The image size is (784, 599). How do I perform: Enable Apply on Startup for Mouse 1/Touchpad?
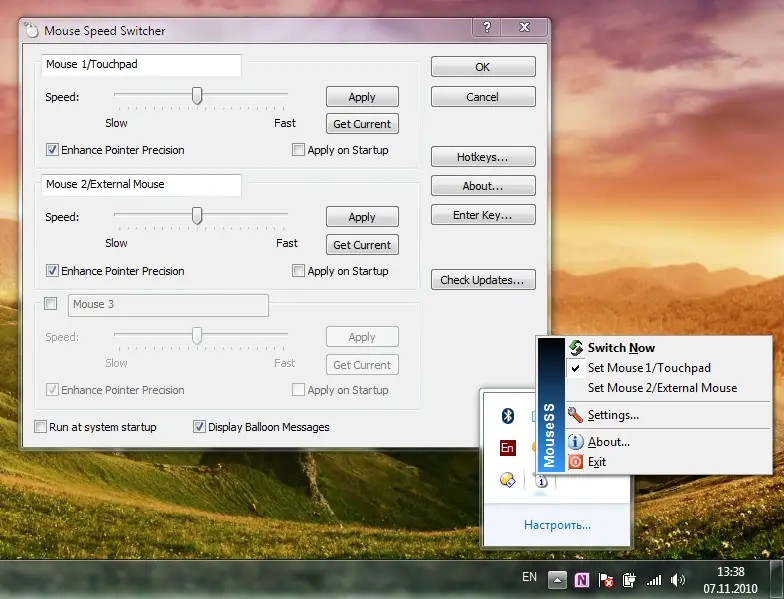298,150
